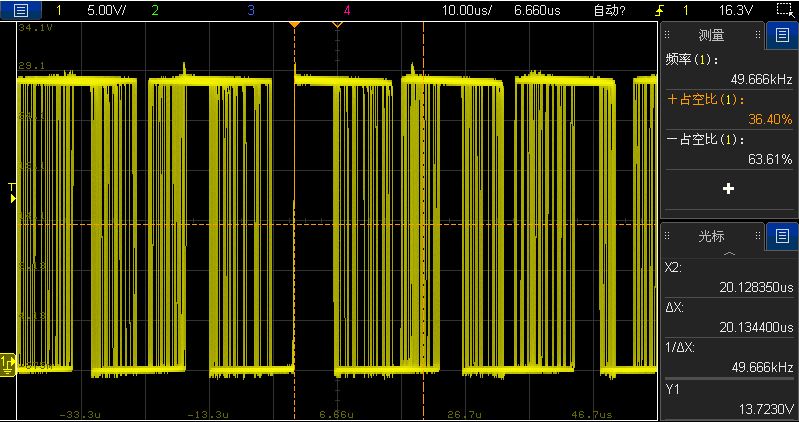Image resolution: width=799 pixels, height=422 pixels.
Task: Select the rising edge trigger type icon
Action: (x=660, y=10)
